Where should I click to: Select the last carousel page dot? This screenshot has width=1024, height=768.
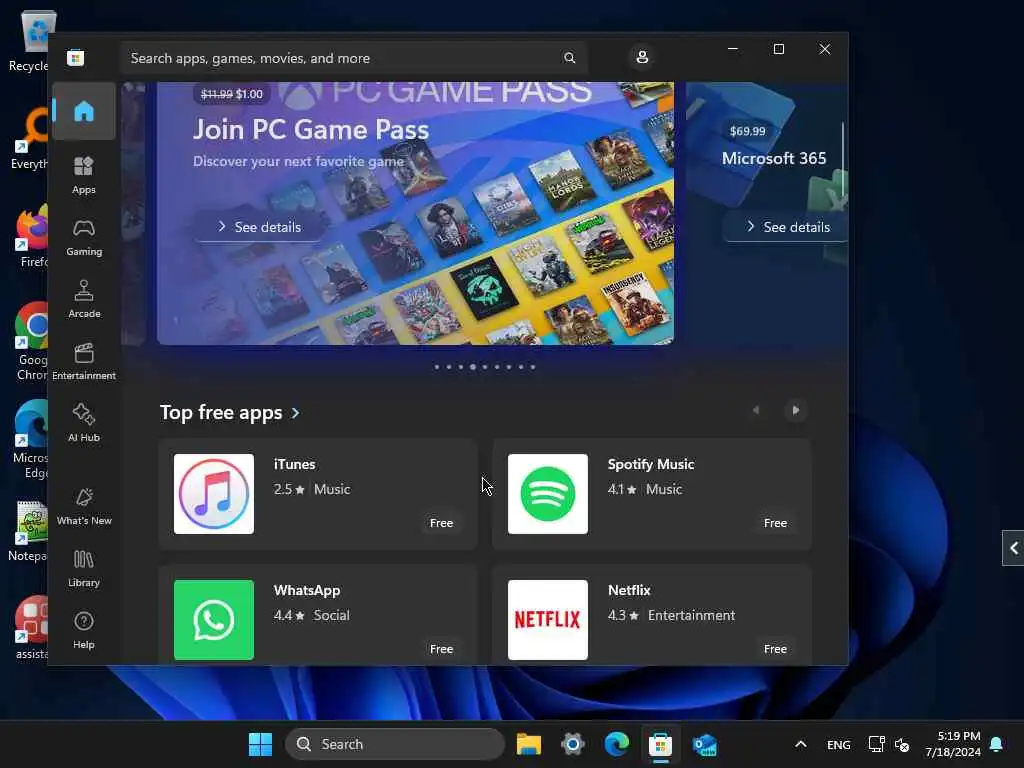tap(533, 367)
